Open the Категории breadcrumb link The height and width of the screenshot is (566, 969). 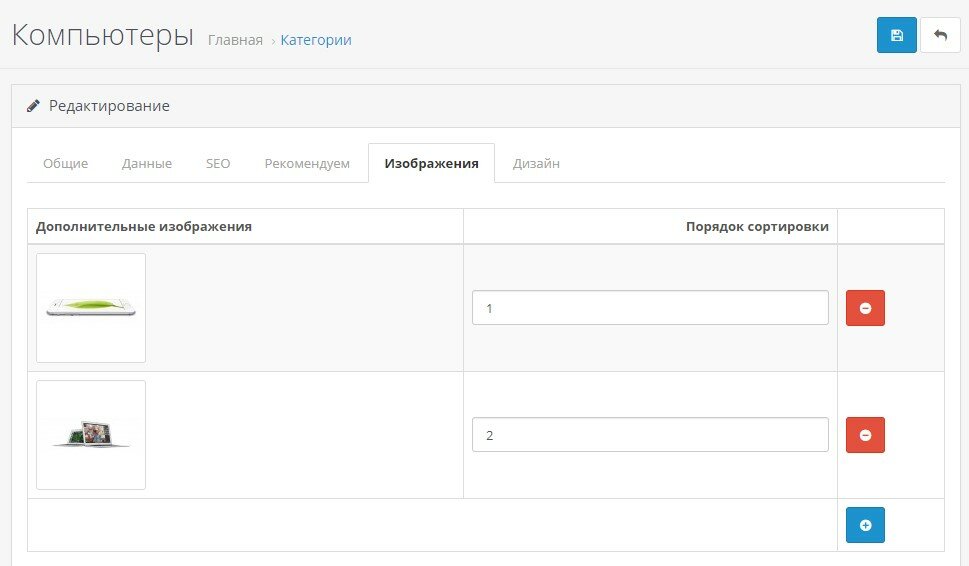click(x=316, y=40)
